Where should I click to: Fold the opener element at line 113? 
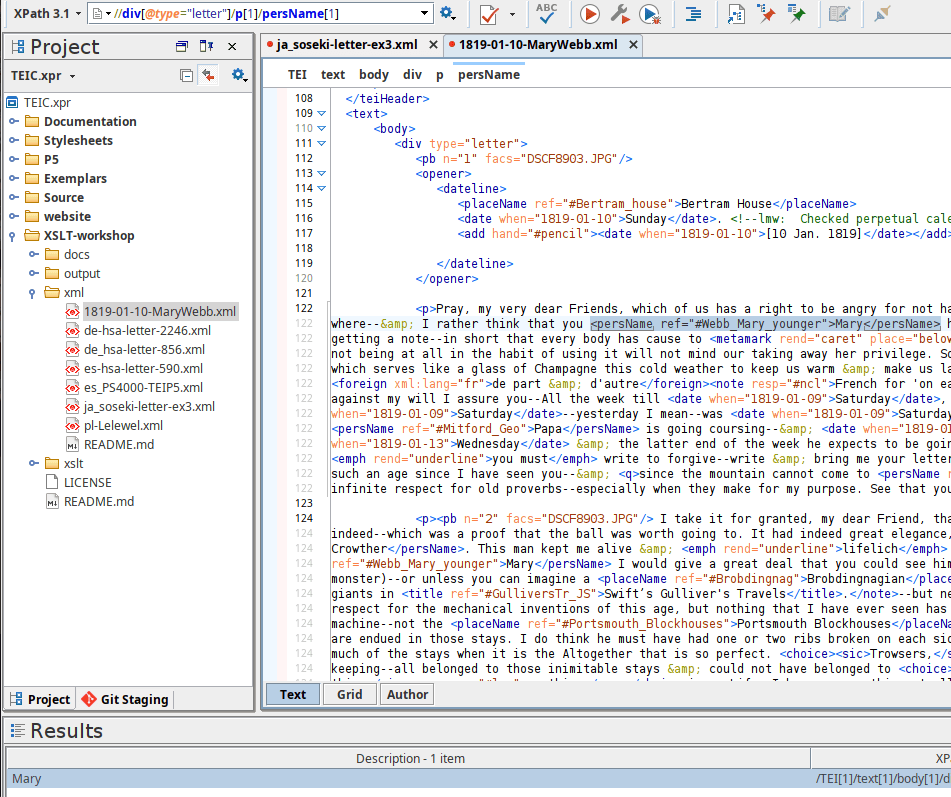[x=321, y=173]
